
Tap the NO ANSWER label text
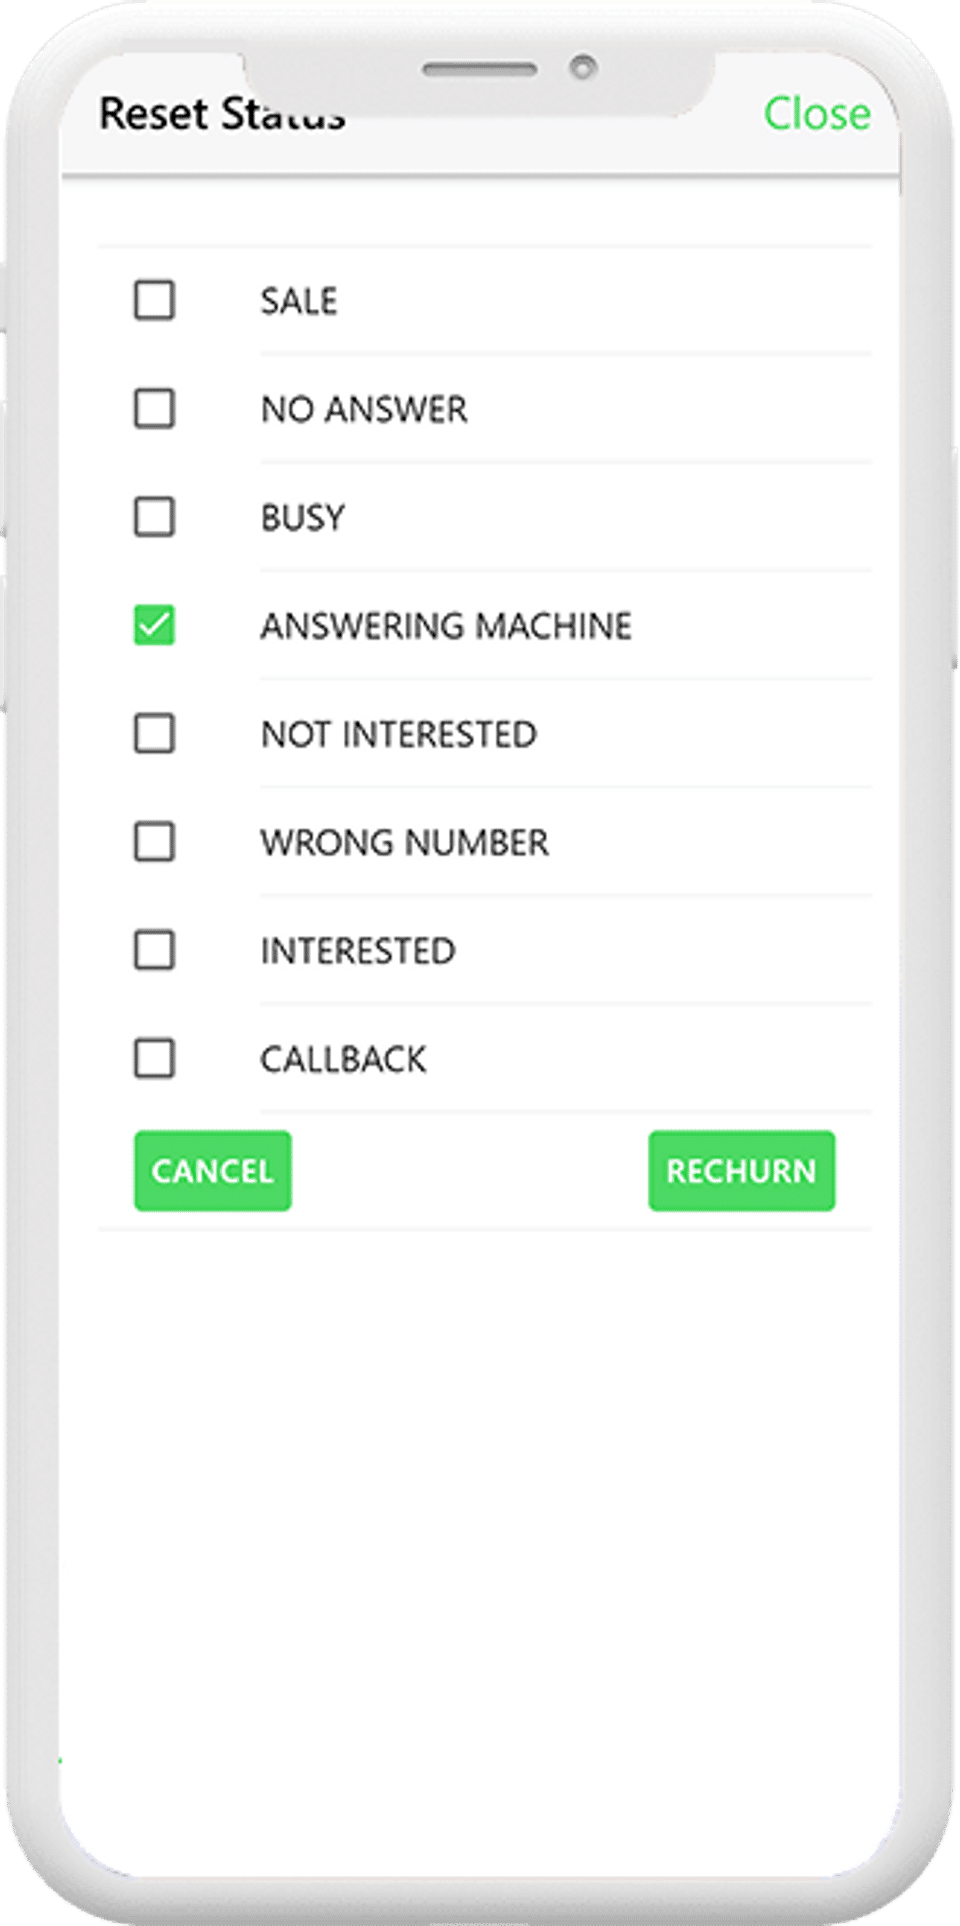coord(364,409)
